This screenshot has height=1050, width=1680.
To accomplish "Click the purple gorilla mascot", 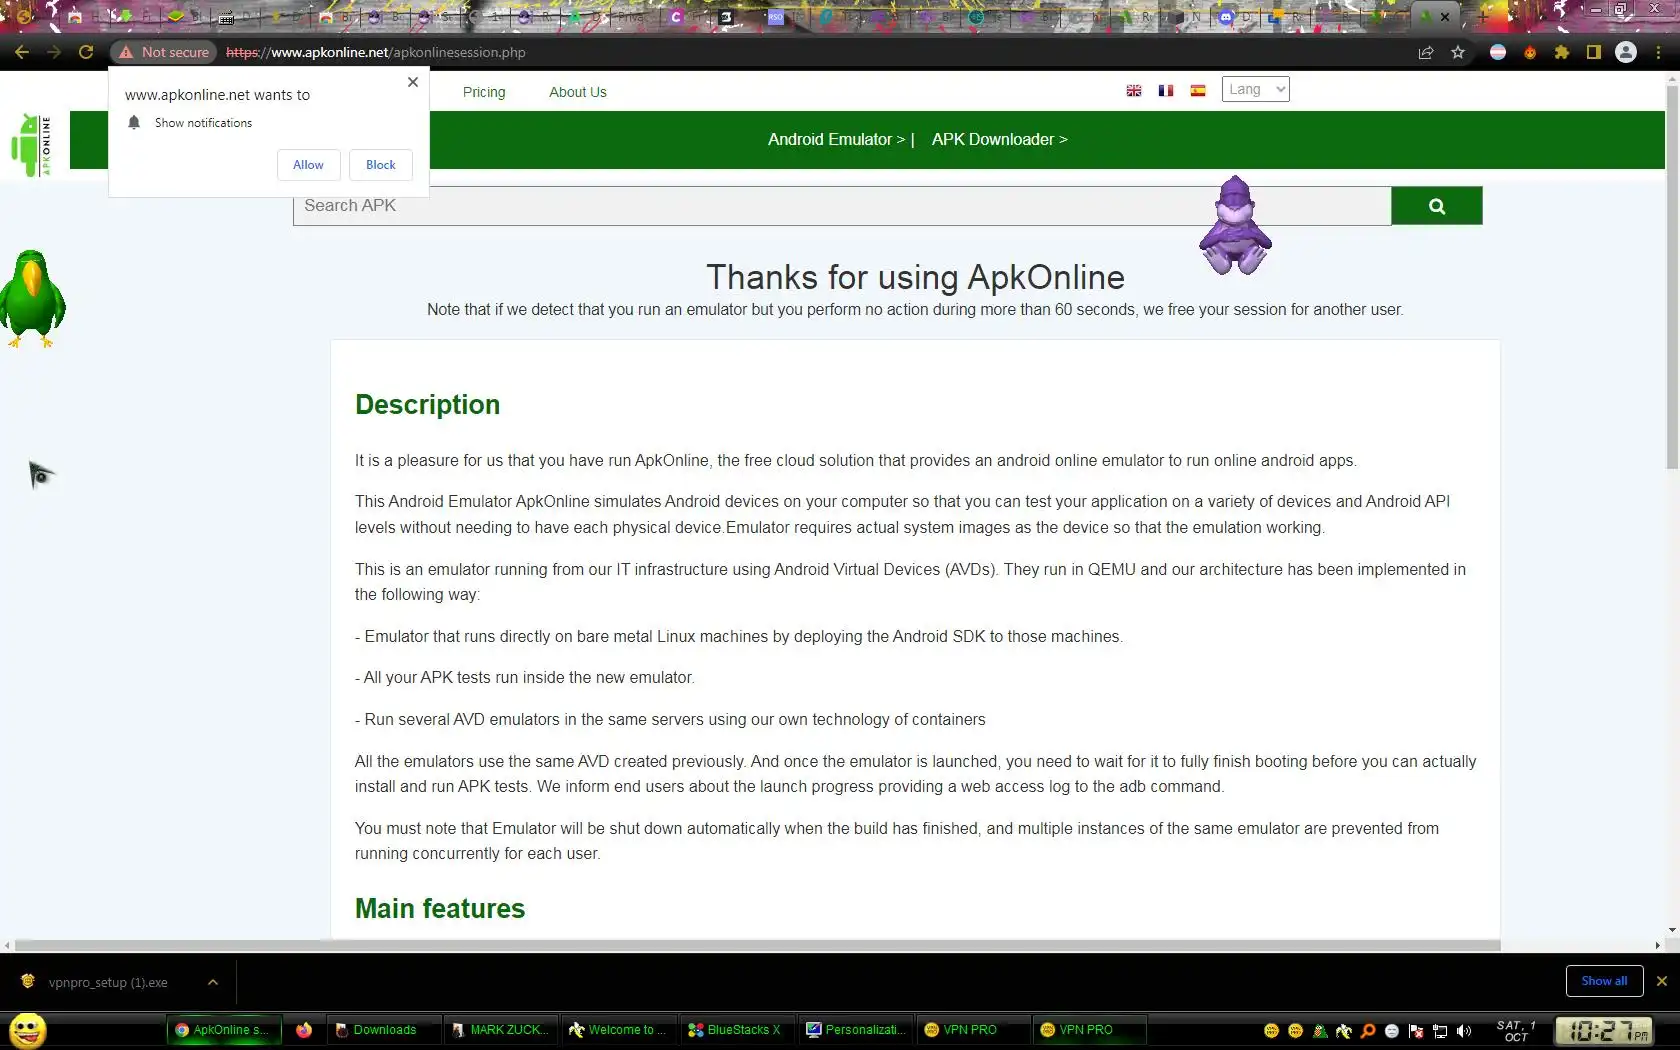I will coord(1236,226).
